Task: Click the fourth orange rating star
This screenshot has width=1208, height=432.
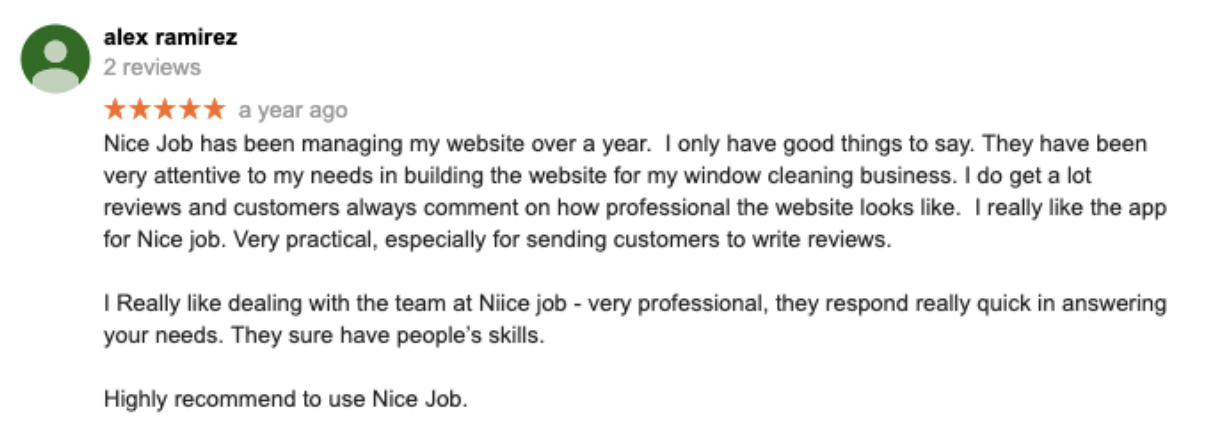Action: pyautogui.click(x=190, y=109)
